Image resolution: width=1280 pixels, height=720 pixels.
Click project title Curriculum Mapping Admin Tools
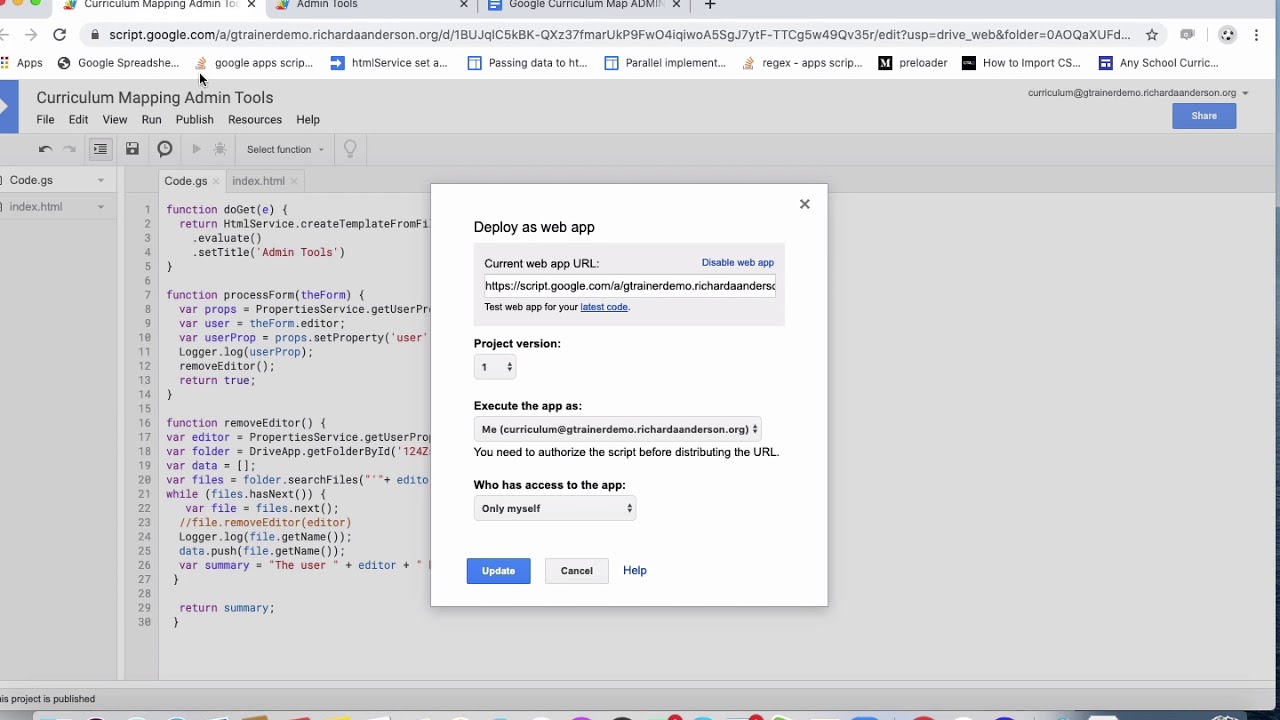click(155, 98)
